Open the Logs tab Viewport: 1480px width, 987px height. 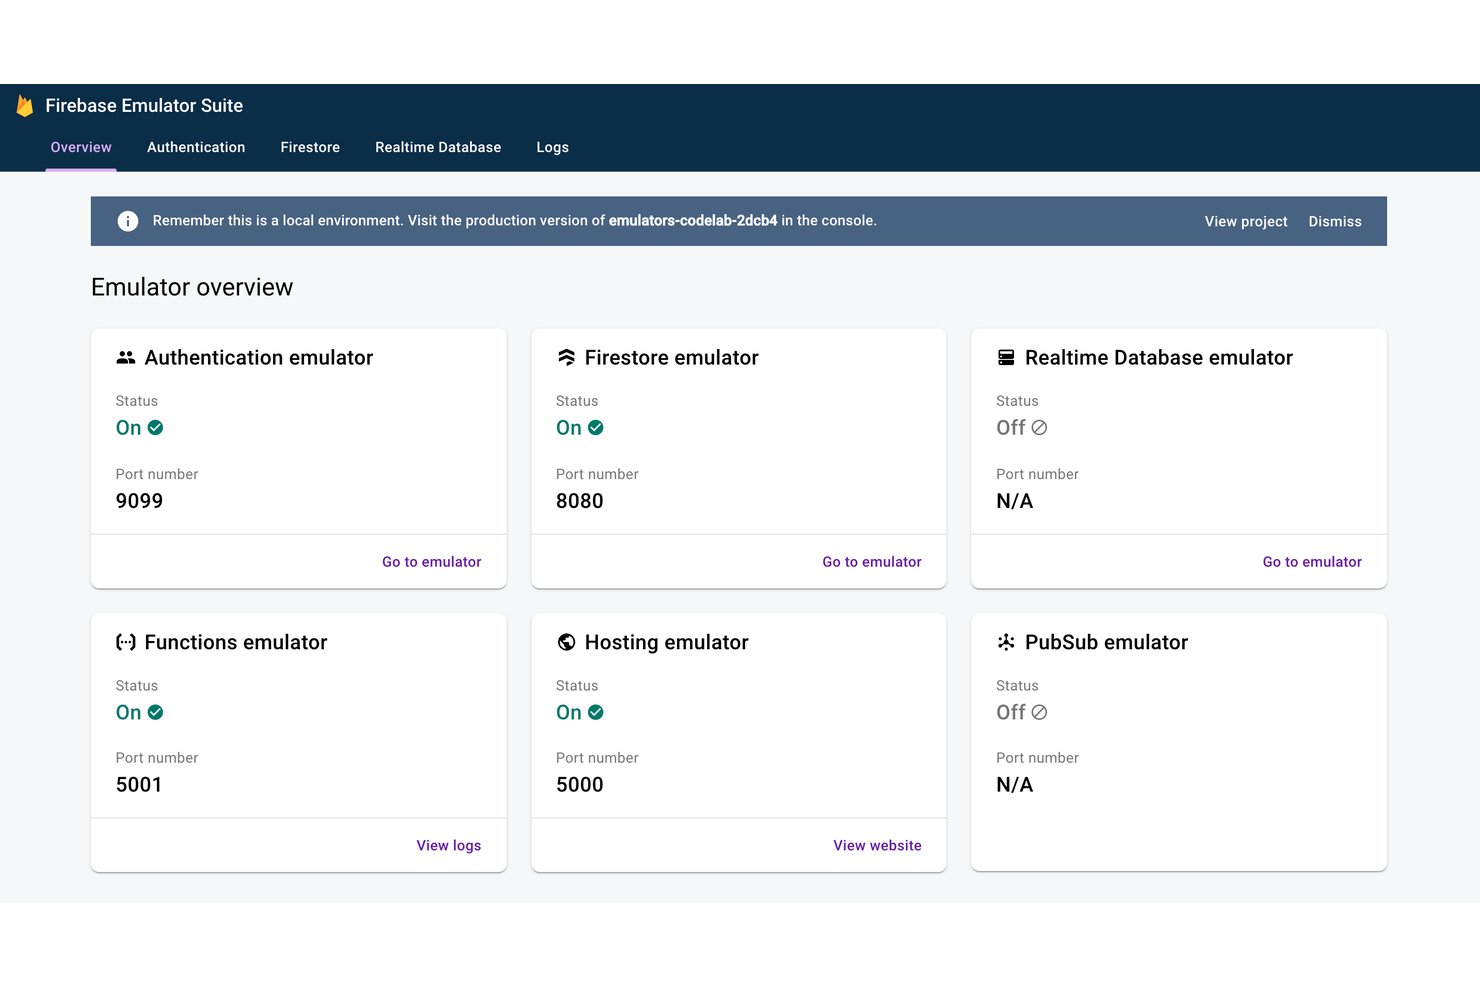(x=552, y=147)
